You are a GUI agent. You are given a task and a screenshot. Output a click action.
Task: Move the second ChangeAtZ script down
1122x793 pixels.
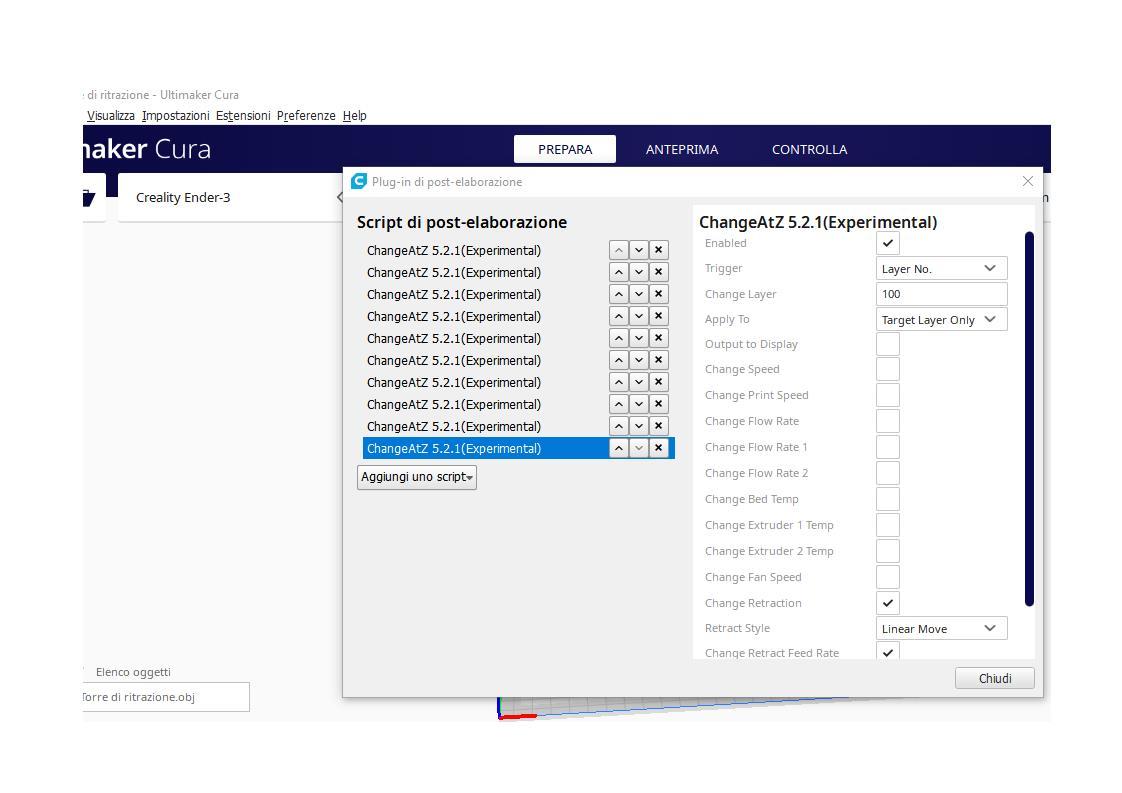639,272
